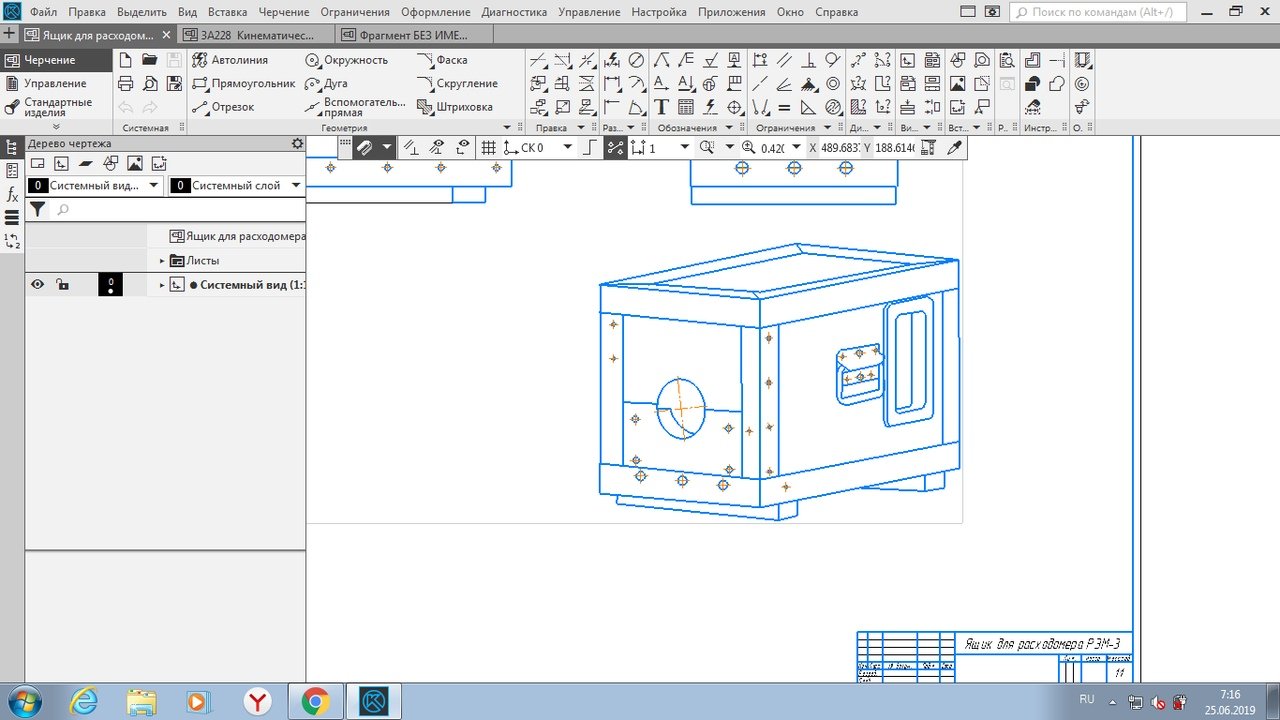Switch to the Управление toolset
Viewport: 1280px width, 720px height.
coord(54,84)
